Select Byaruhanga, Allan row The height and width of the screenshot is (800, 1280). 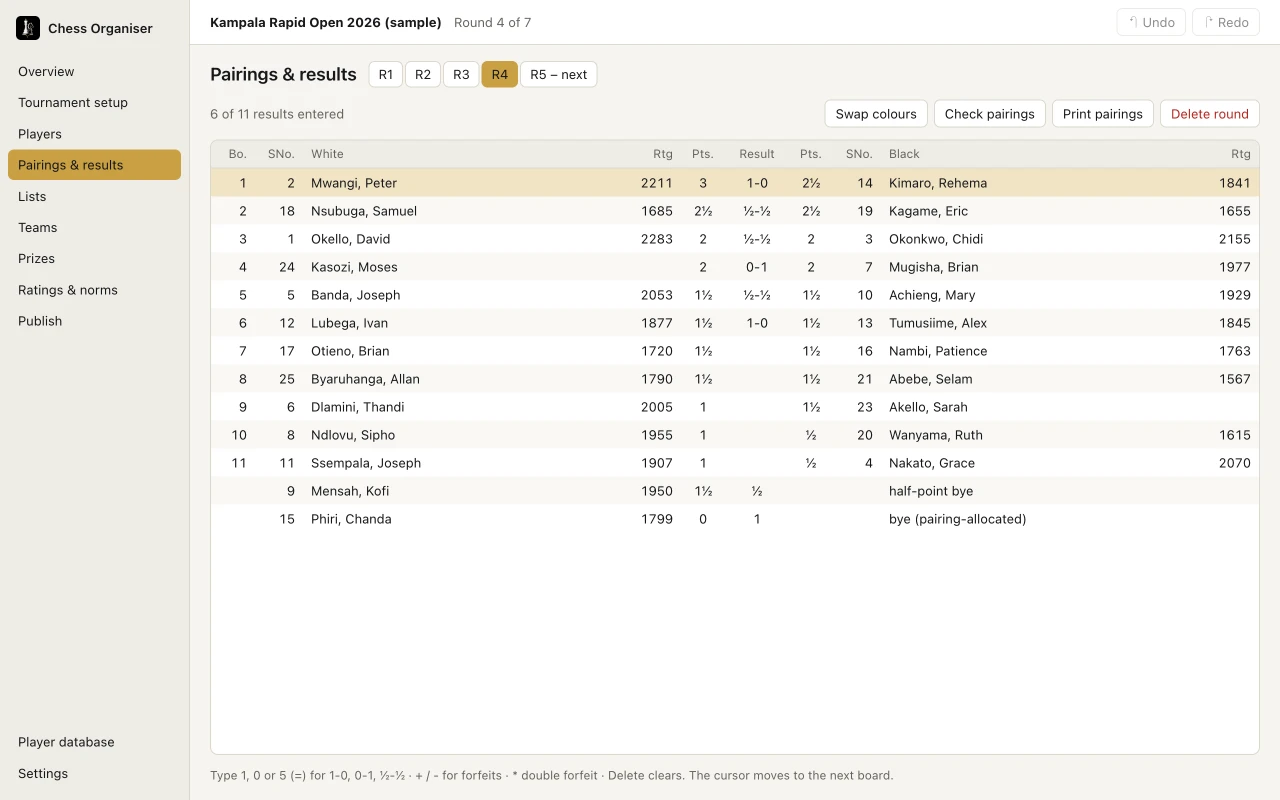point(735,379)
